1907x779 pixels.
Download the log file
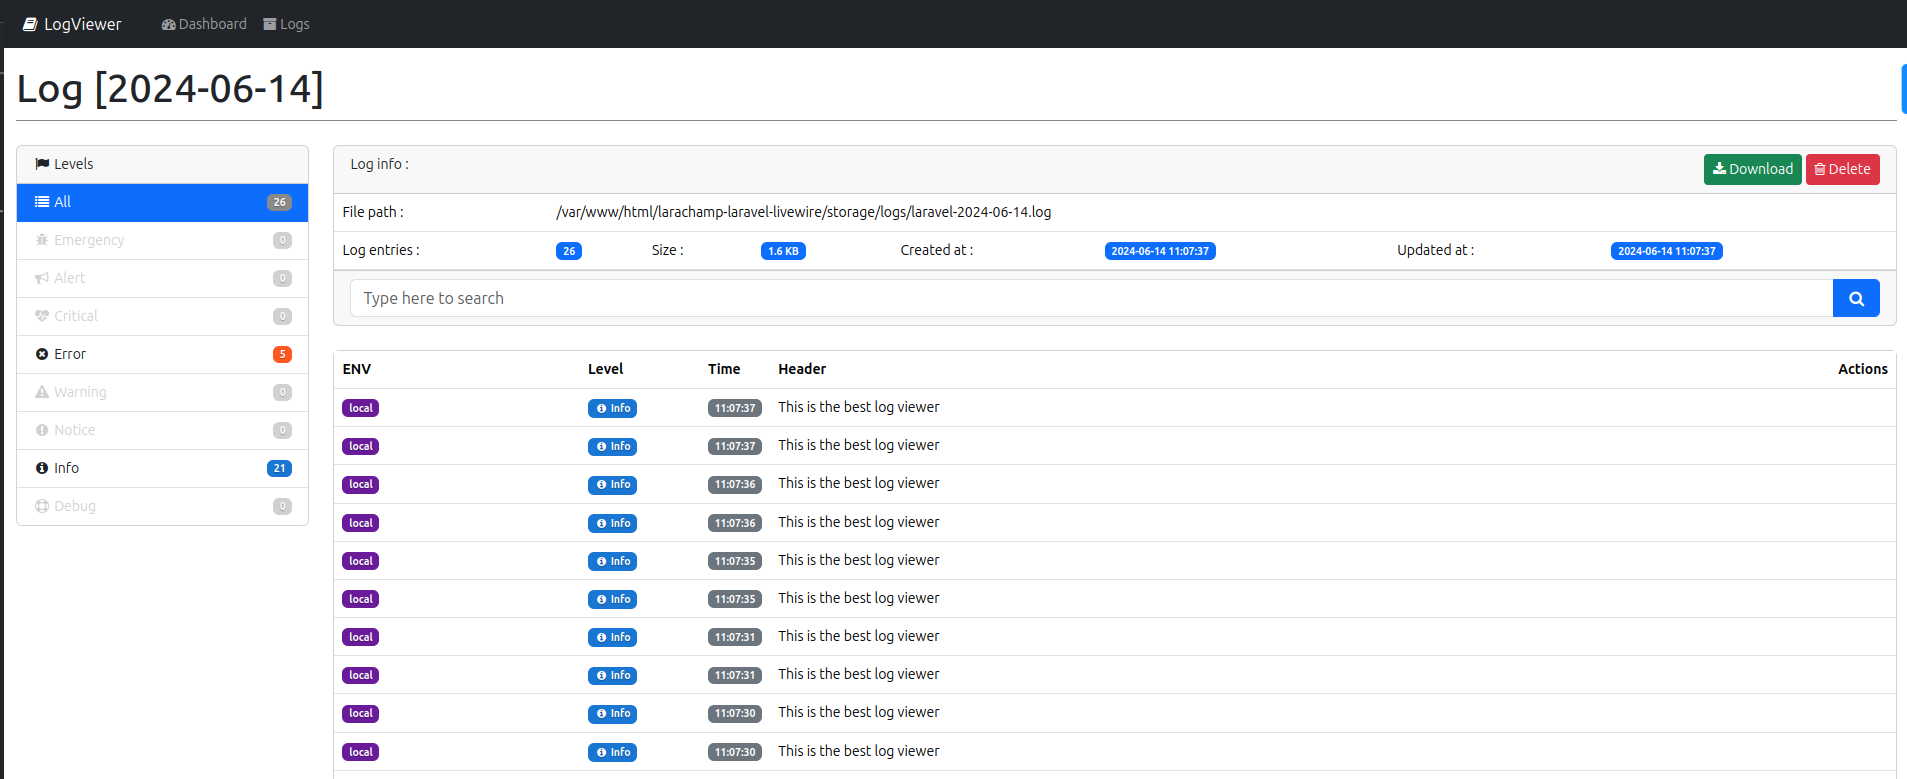pyautogui.click(x=1752, y=169)
